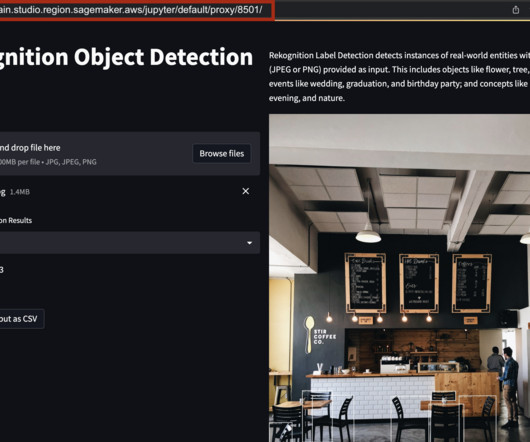Focus the sagemaker.aws URL address bar

click(x=135, y=10)
